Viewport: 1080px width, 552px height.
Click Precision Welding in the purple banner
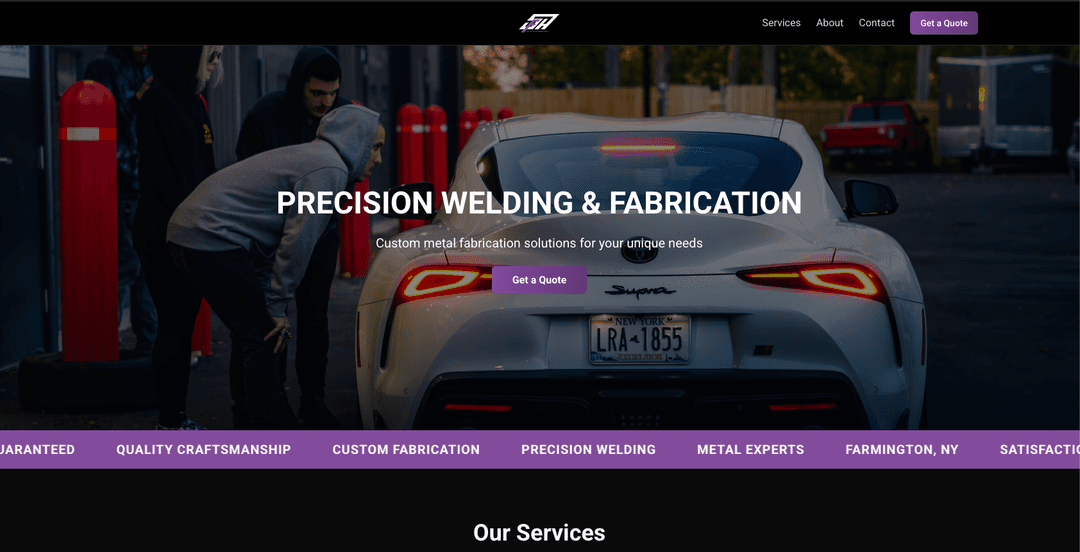tap(588, 449)
